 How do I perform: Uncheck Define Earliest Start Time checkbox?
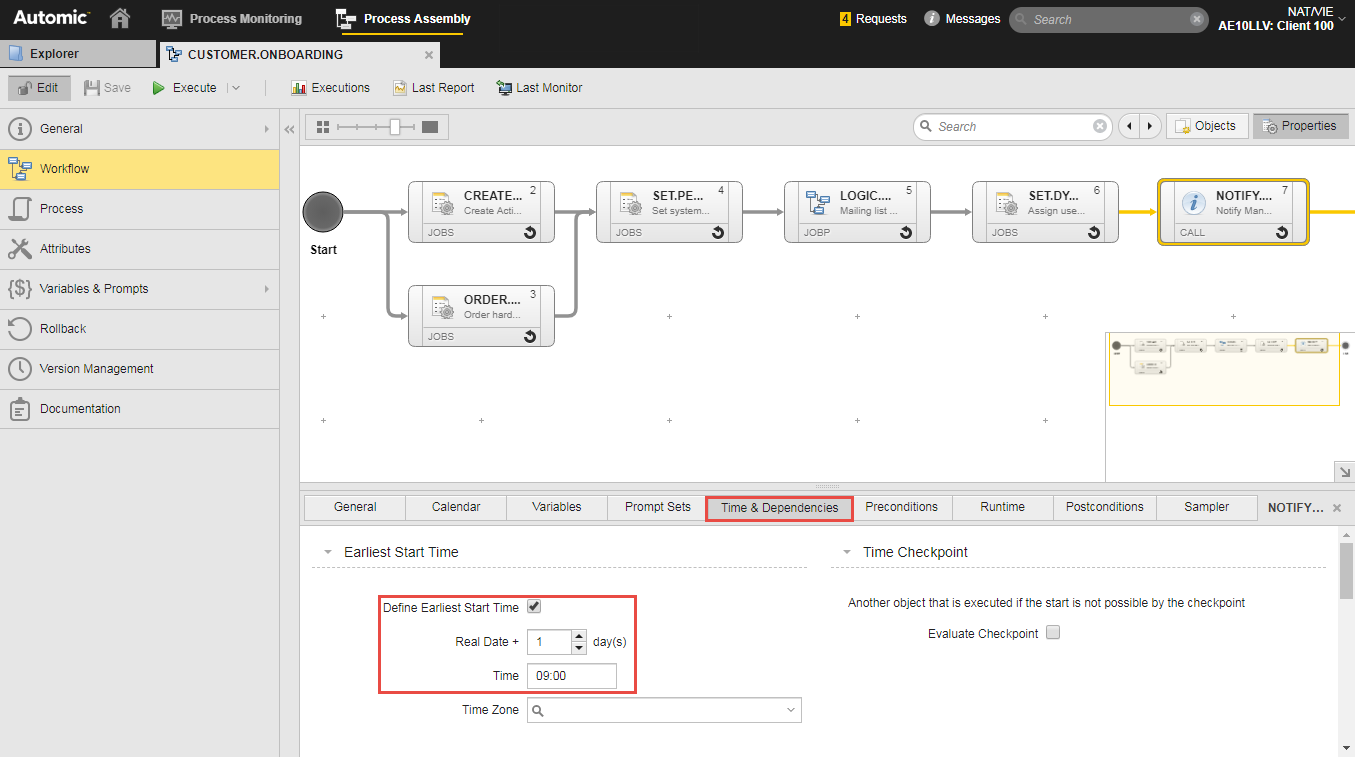(x=534, y=607)
